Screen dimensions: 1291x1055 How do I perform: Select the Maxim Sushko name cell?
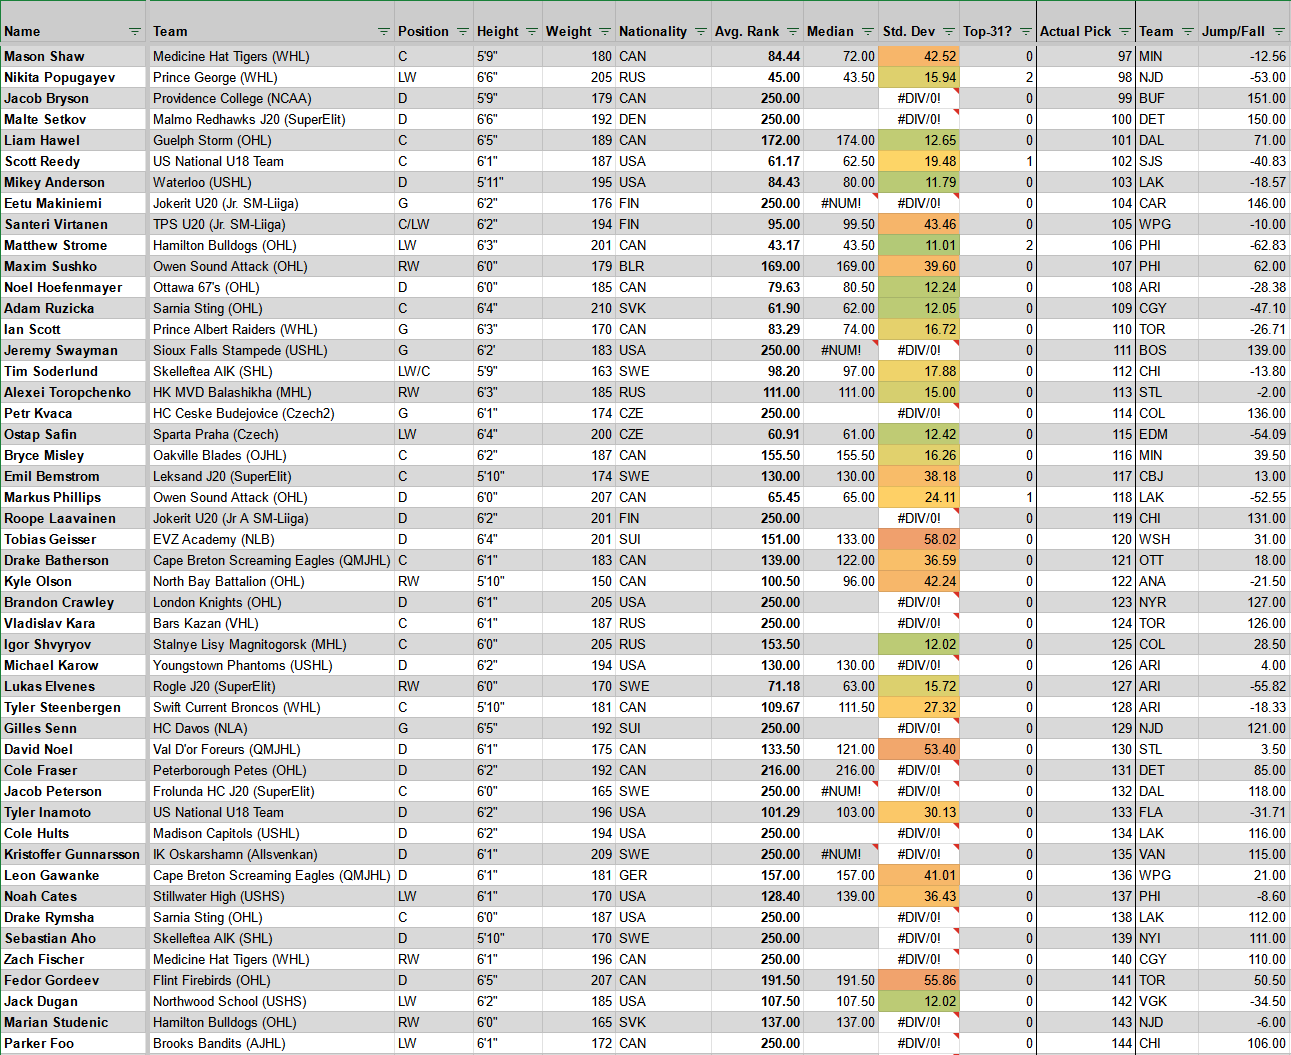74,266
